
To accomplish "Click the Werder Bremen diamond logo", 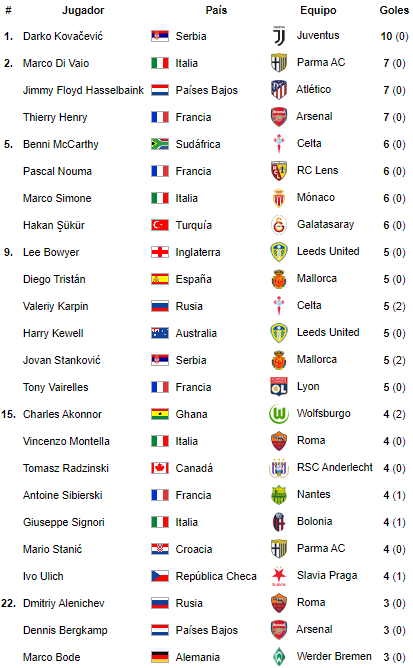I will tap(279, 657).
